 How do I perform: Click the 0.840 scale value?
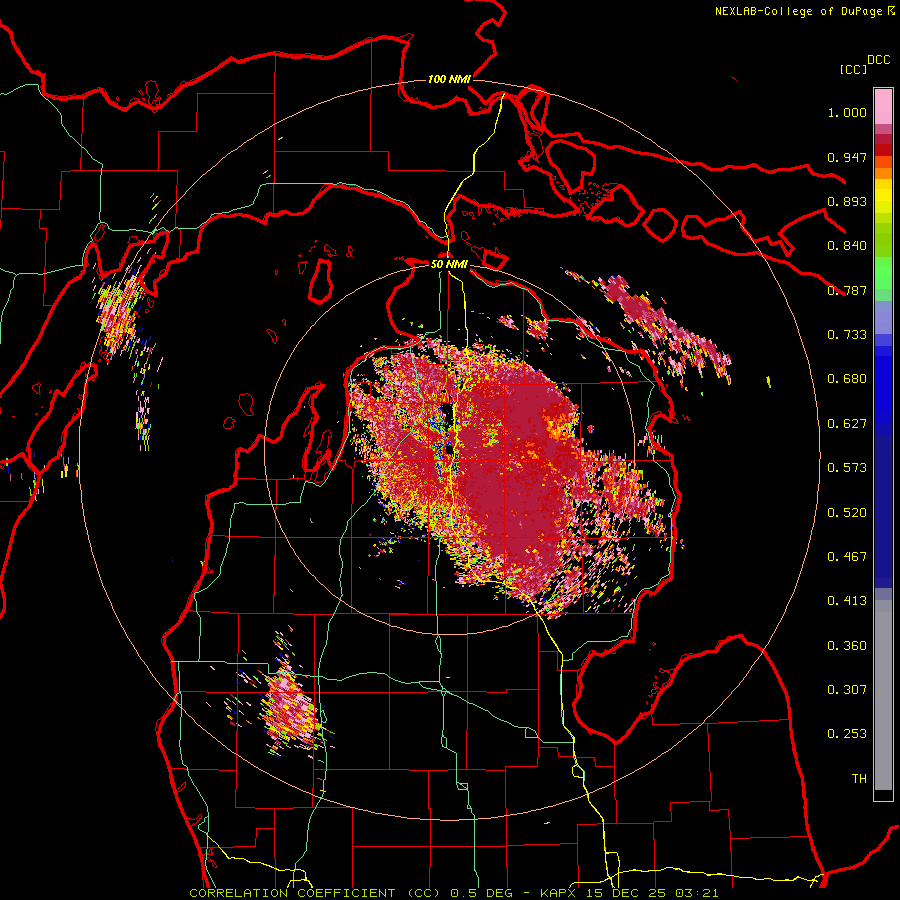(x=847, y=246)
